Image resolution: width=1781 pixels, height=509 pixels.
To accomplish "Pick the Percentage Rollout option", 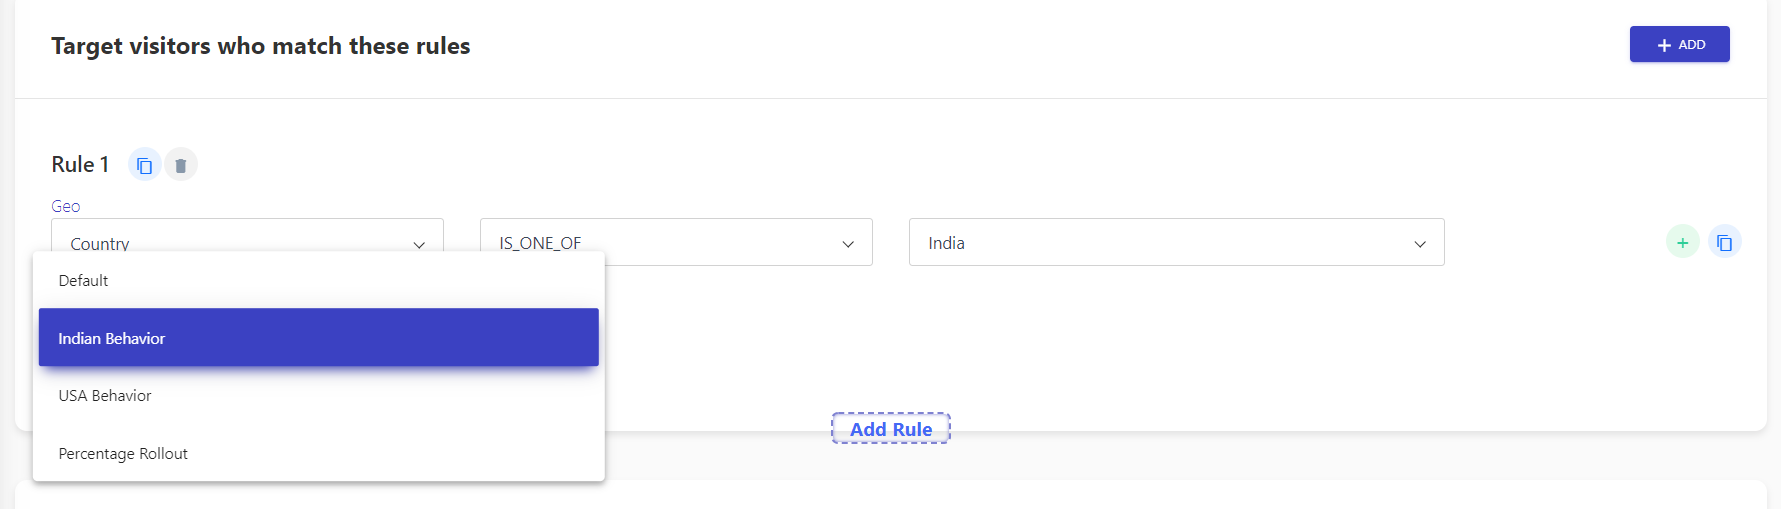I will (318, 454).
